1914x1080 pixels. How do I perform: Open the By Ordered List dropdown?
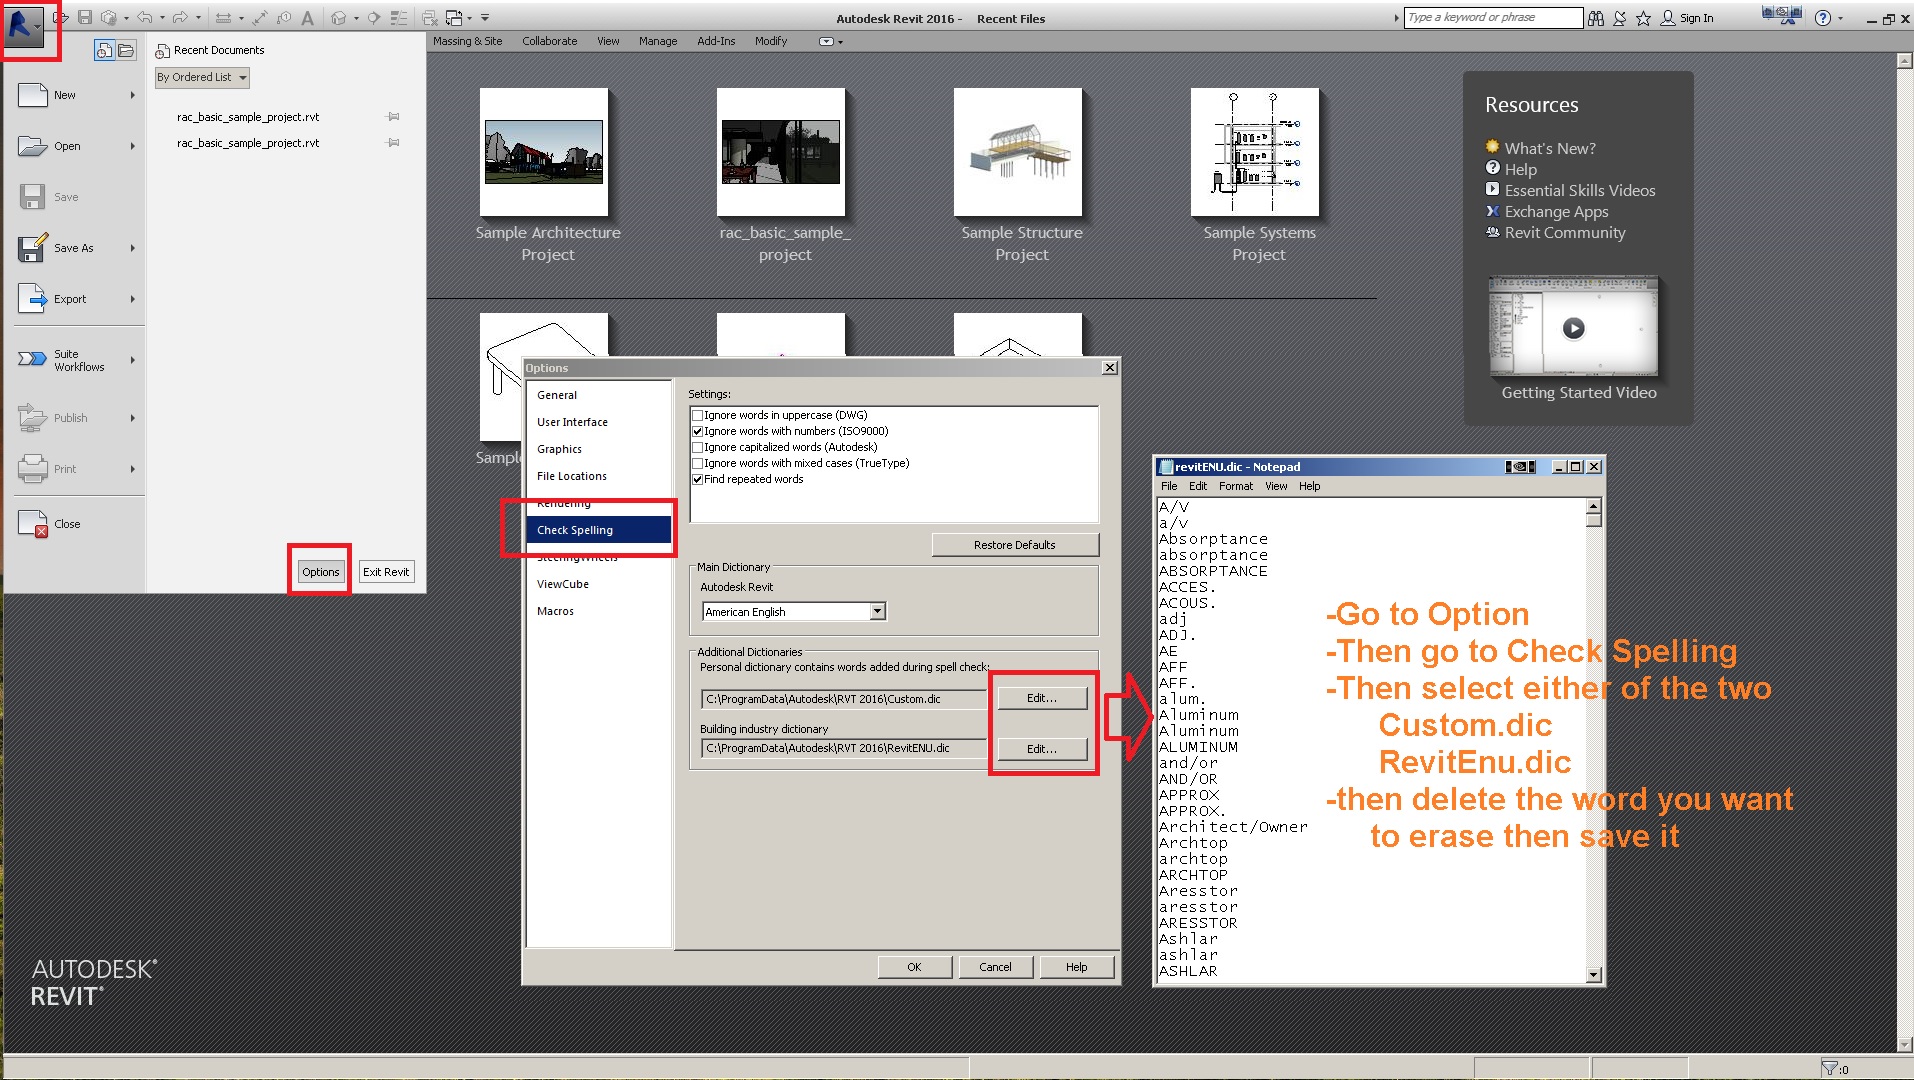click(202, 77)
